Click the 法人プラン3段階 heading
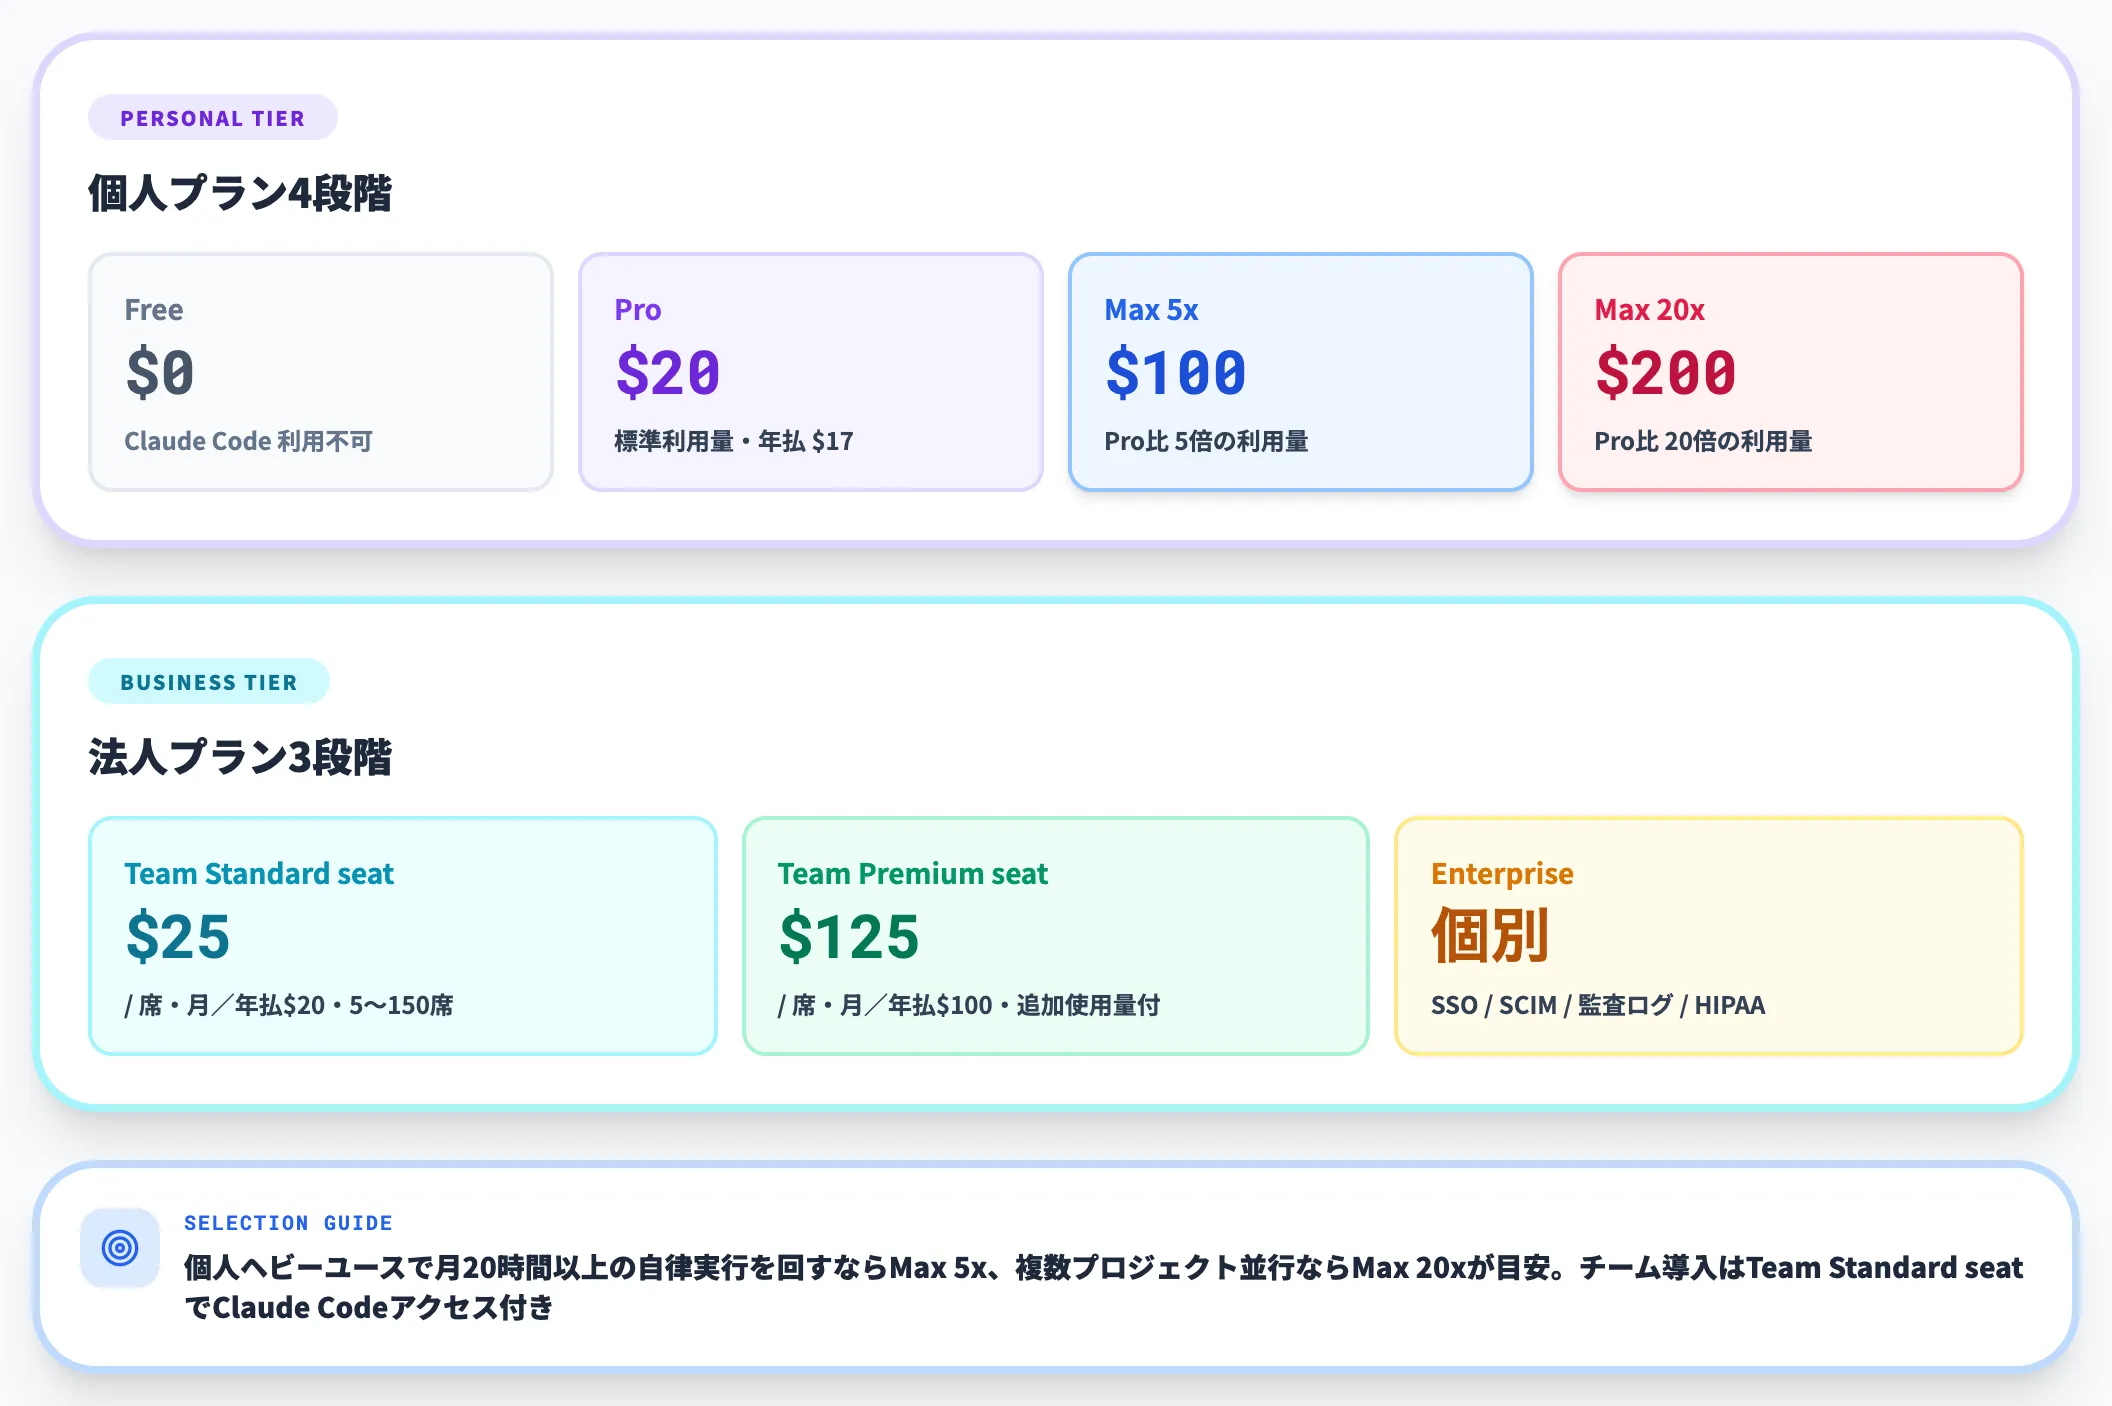 (240, 758)
